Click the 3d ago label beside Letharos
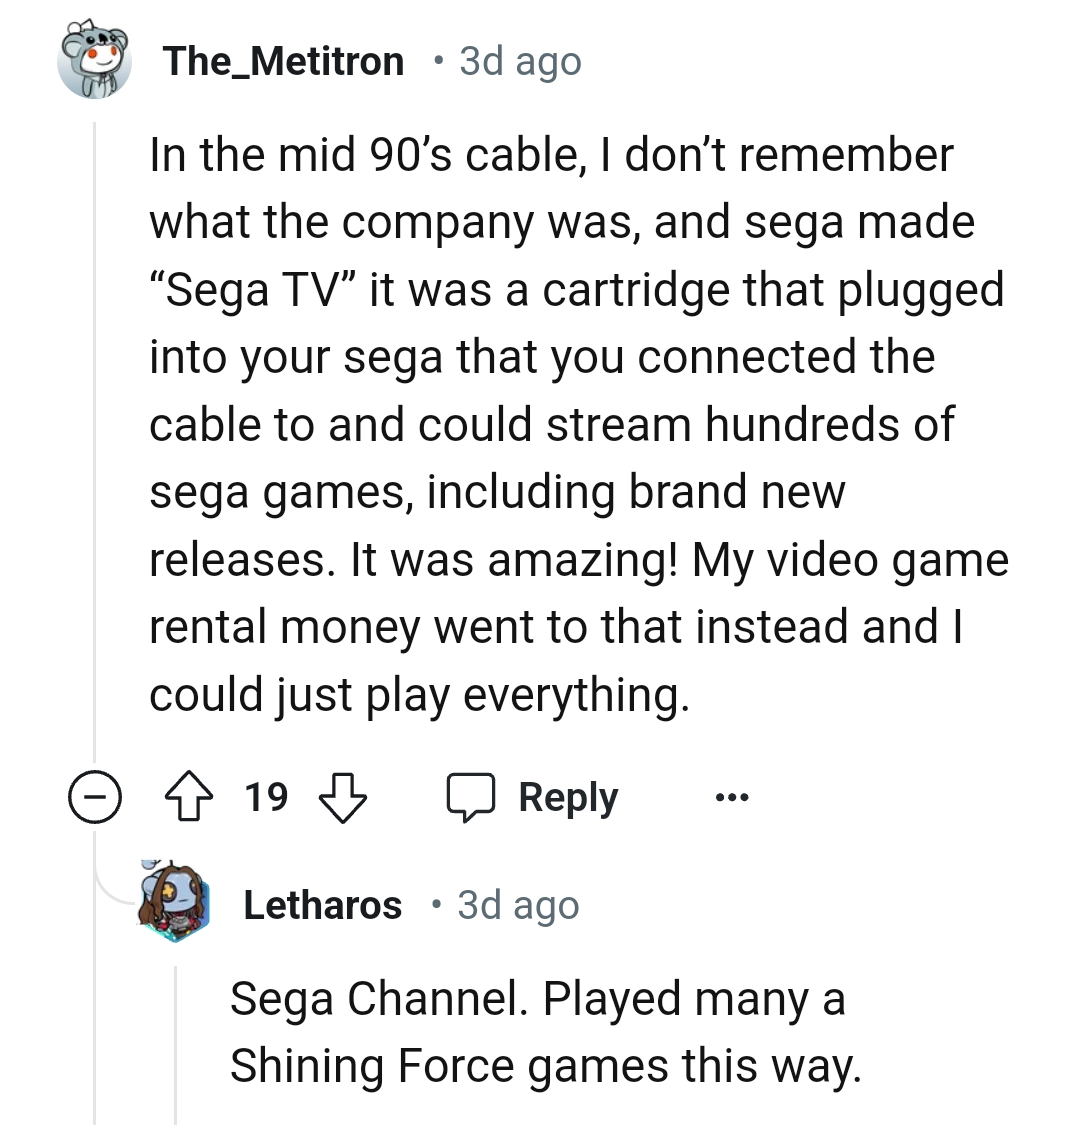 (x=517, y=905)
